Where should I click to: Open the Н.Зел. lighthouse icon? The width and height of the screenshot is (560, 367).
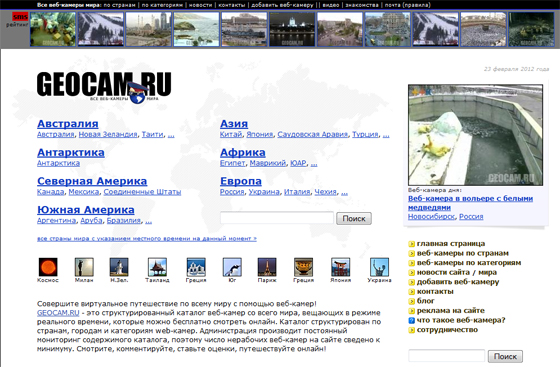(119, 267)
